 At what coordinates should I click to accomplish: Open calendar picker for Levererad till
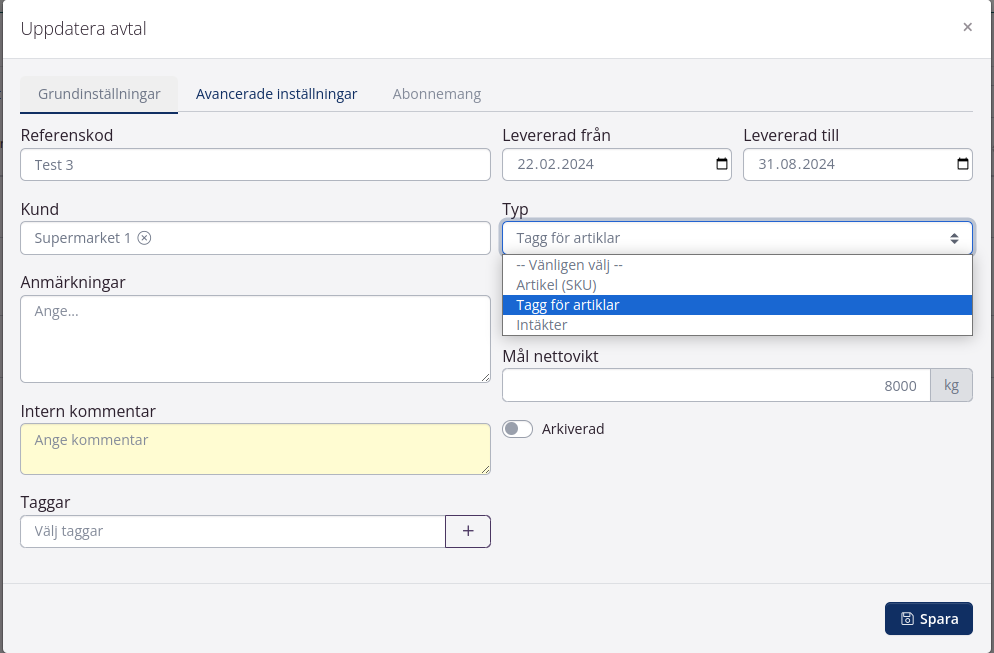click(x=962, y=165)
